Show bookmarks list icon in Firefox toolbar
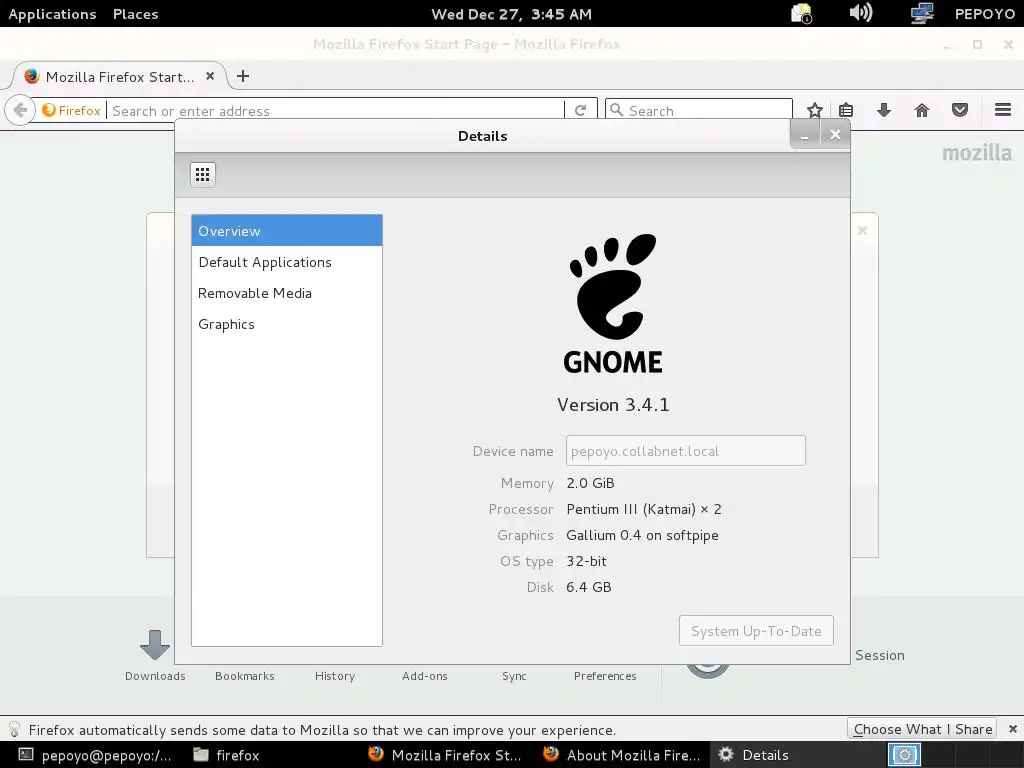The height and width of the screenshot is (768, 1024). [x=846, y=110]
